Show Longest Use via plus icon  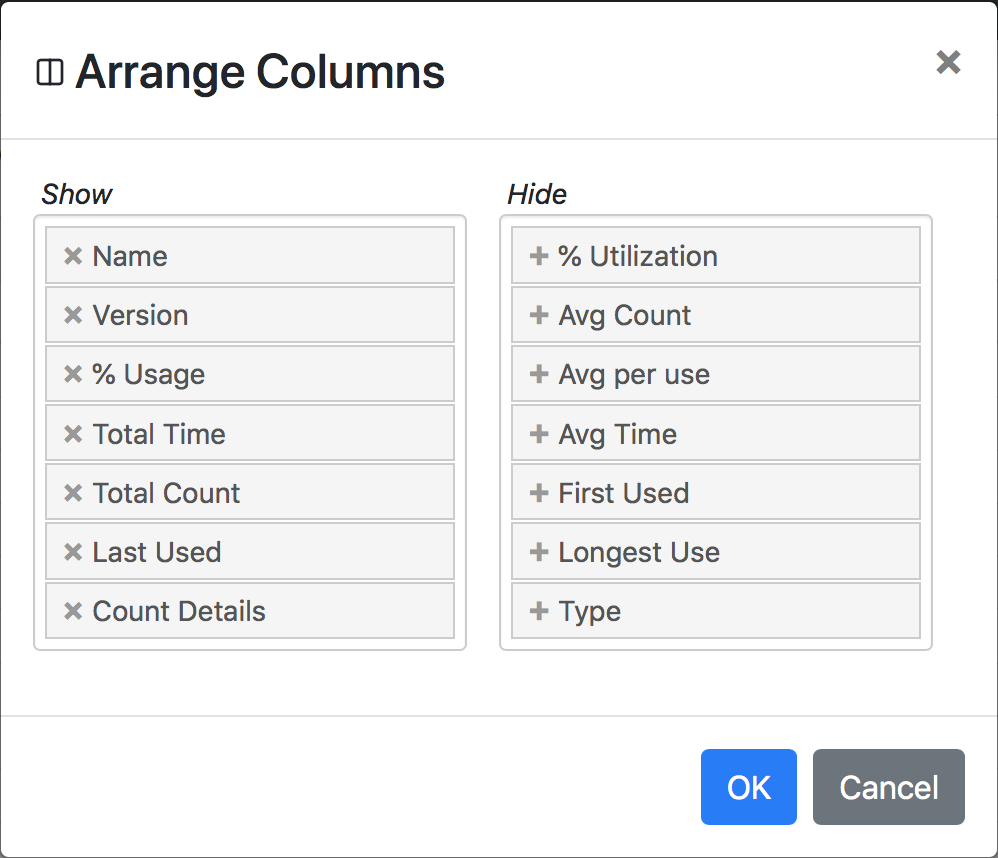[539, 552]
